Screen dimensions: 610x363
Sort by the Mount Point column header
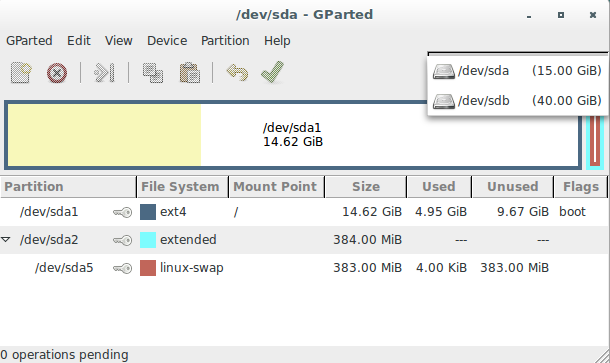[277, 187]
